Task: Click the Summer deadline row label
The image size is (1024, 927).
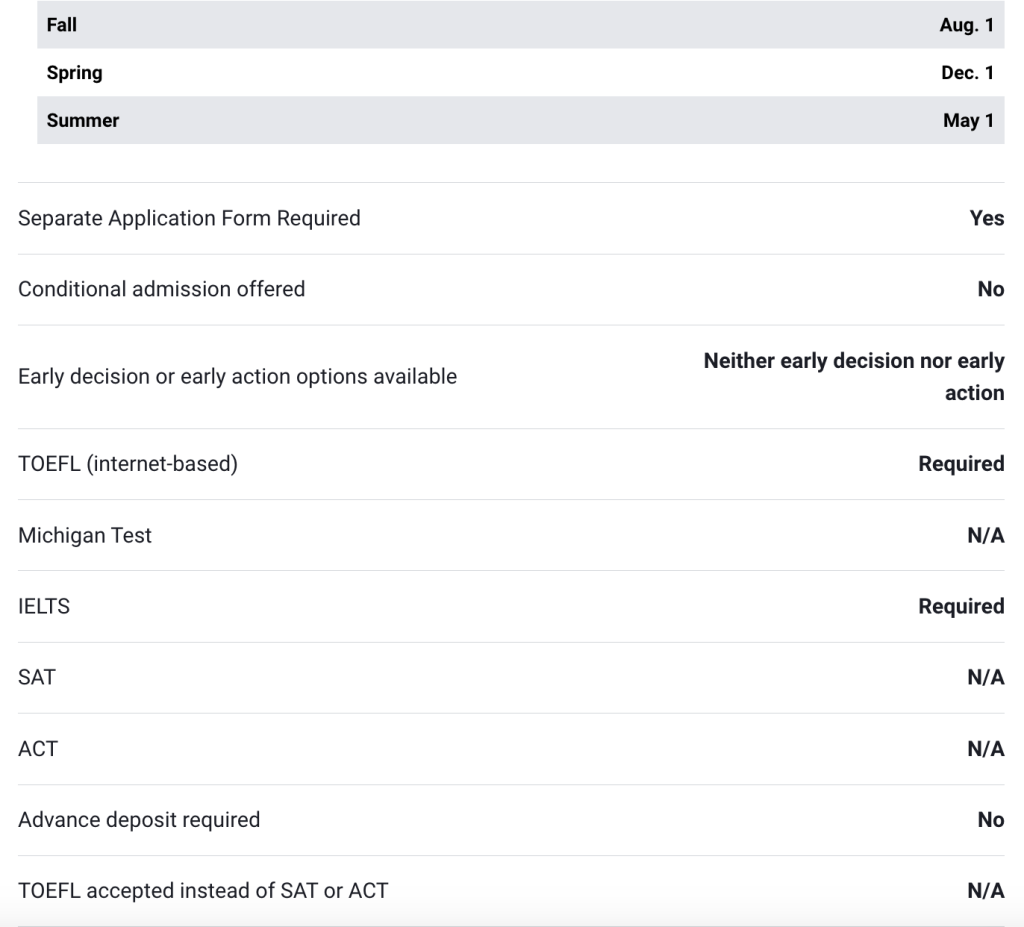Action: tap(83, 121)
